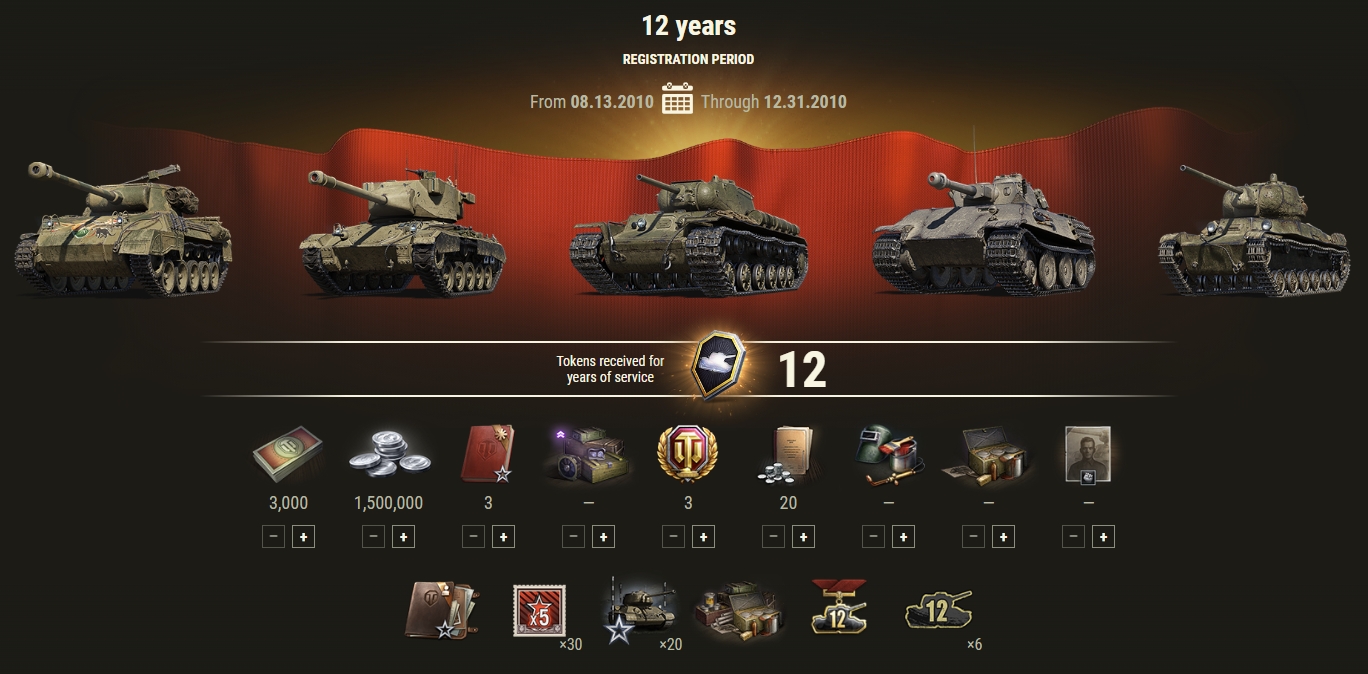
Task: Increase crew member reward with plus
Action: click(x=1103, y=537)
